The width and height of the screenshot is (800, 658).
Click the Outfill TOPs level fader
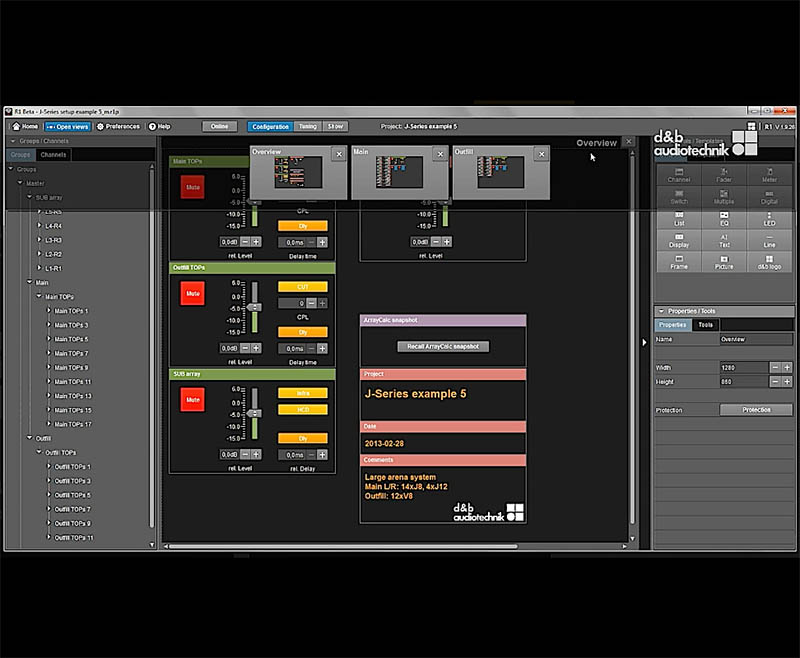tap(254, 307)
